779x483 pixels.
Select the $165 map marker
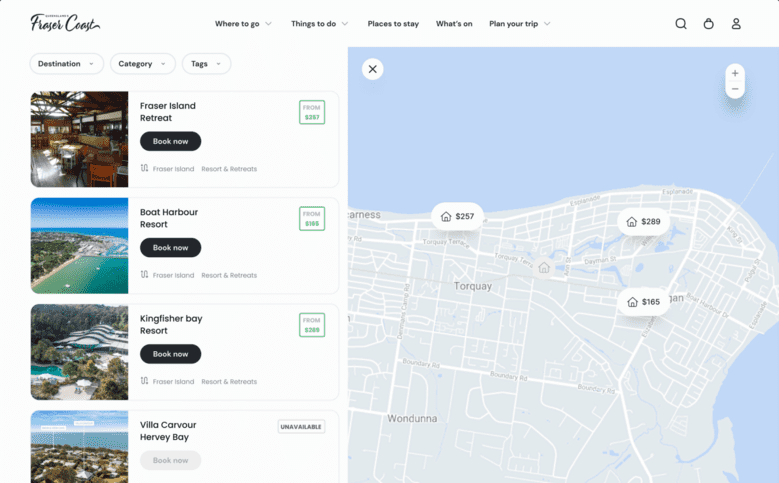tap(643, 302)
